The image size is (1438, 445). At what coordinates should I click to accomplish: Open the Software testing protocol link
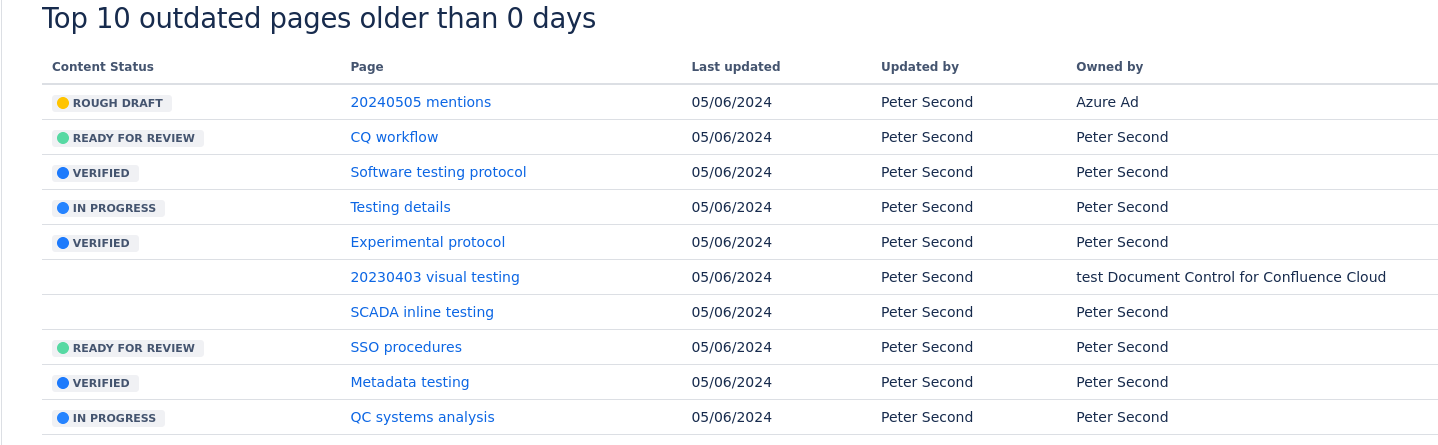pyautogui.click(x=438, y=172)
